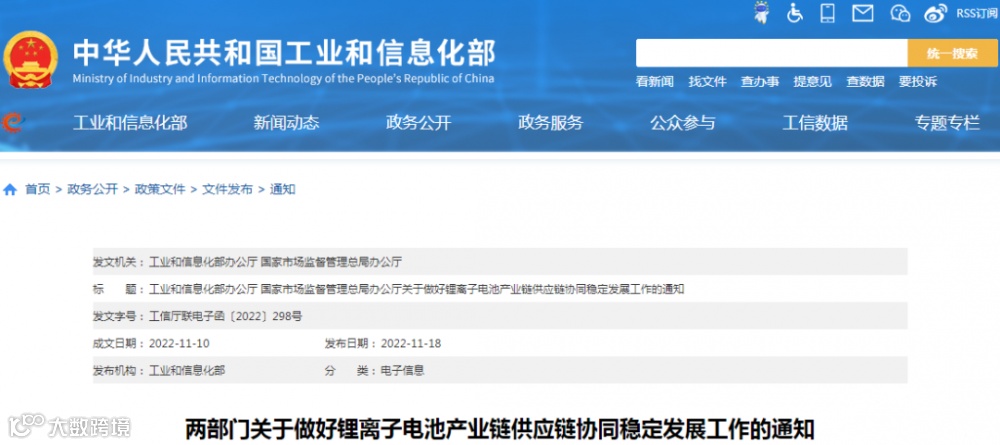This screenshot has width=1000, height=445.
Task: Go to 政务公开 in the breadcrumb
Action: point(92,189)
